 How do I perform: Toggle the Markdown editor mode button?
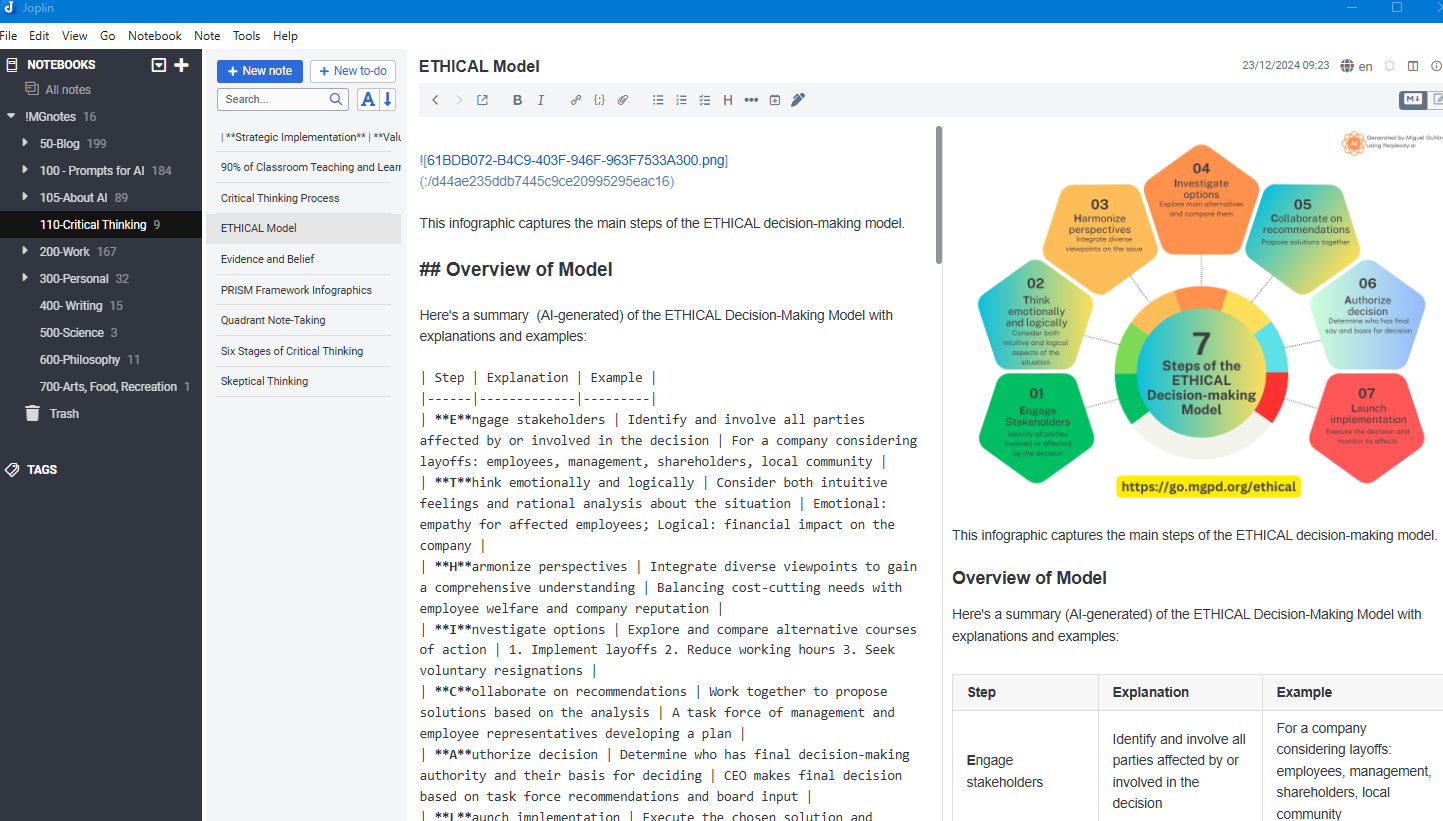tap(1412, 99)
